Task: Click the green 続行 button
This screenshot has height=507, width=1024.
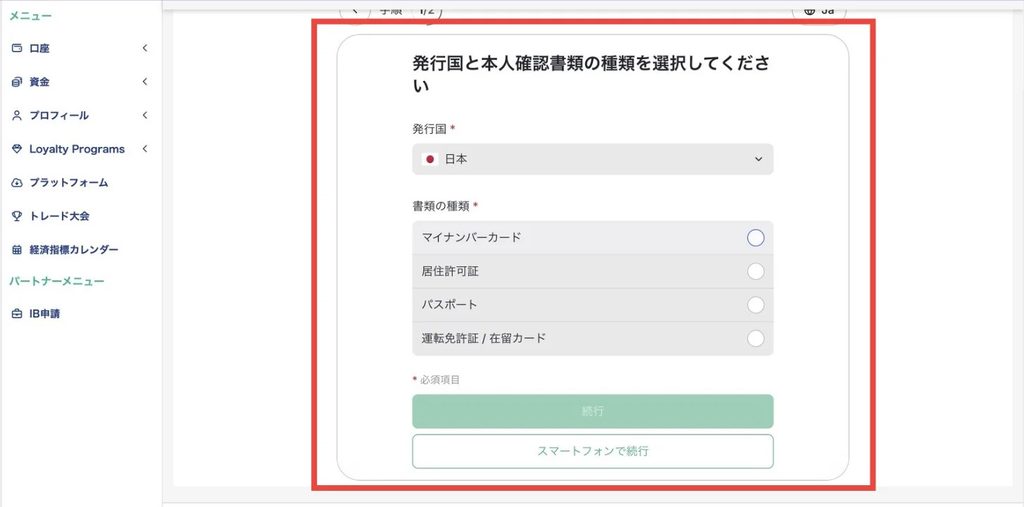Action: [593, 411]
